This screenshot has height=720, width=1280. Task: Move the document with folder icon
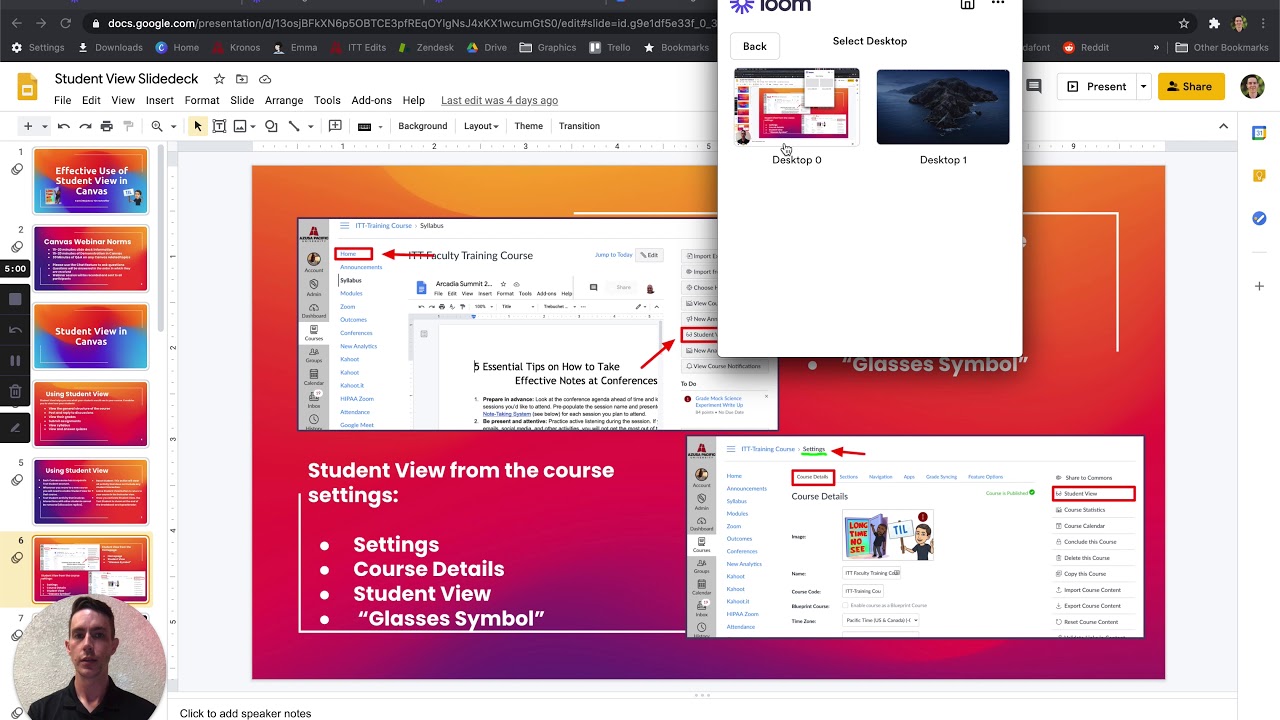click(x=242, y=79)
